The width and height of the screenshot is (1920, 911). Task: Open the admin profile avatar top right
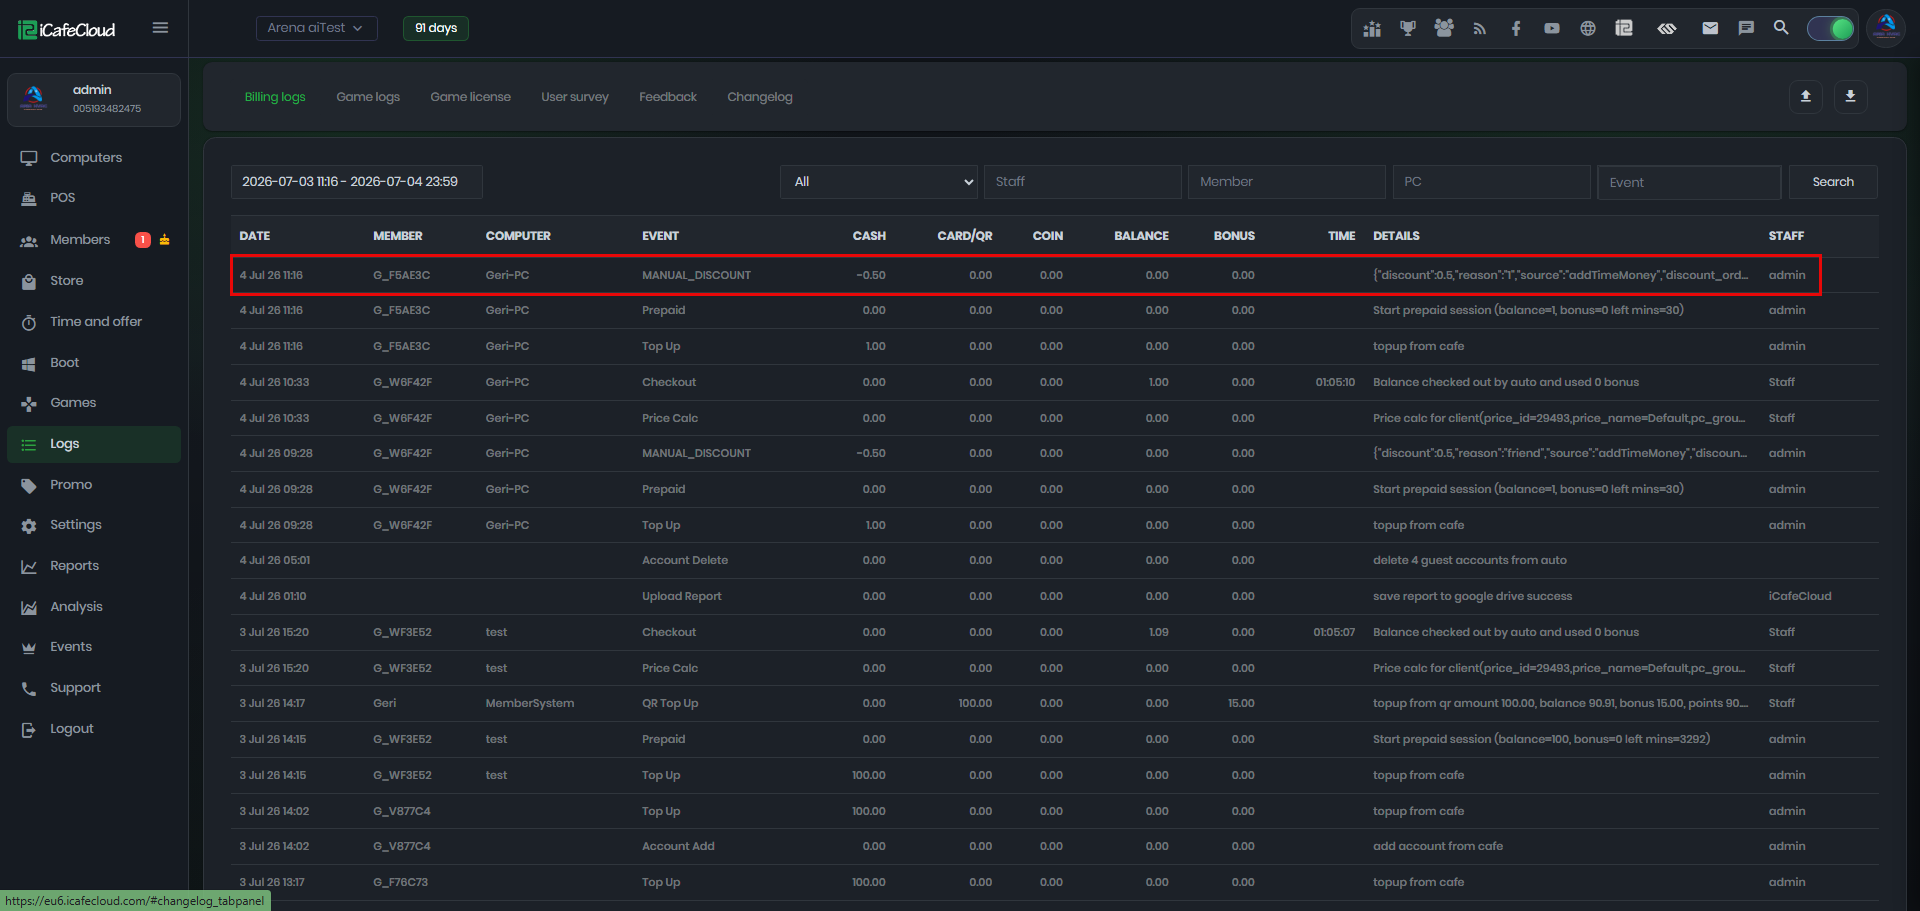tap(1886, 28)
